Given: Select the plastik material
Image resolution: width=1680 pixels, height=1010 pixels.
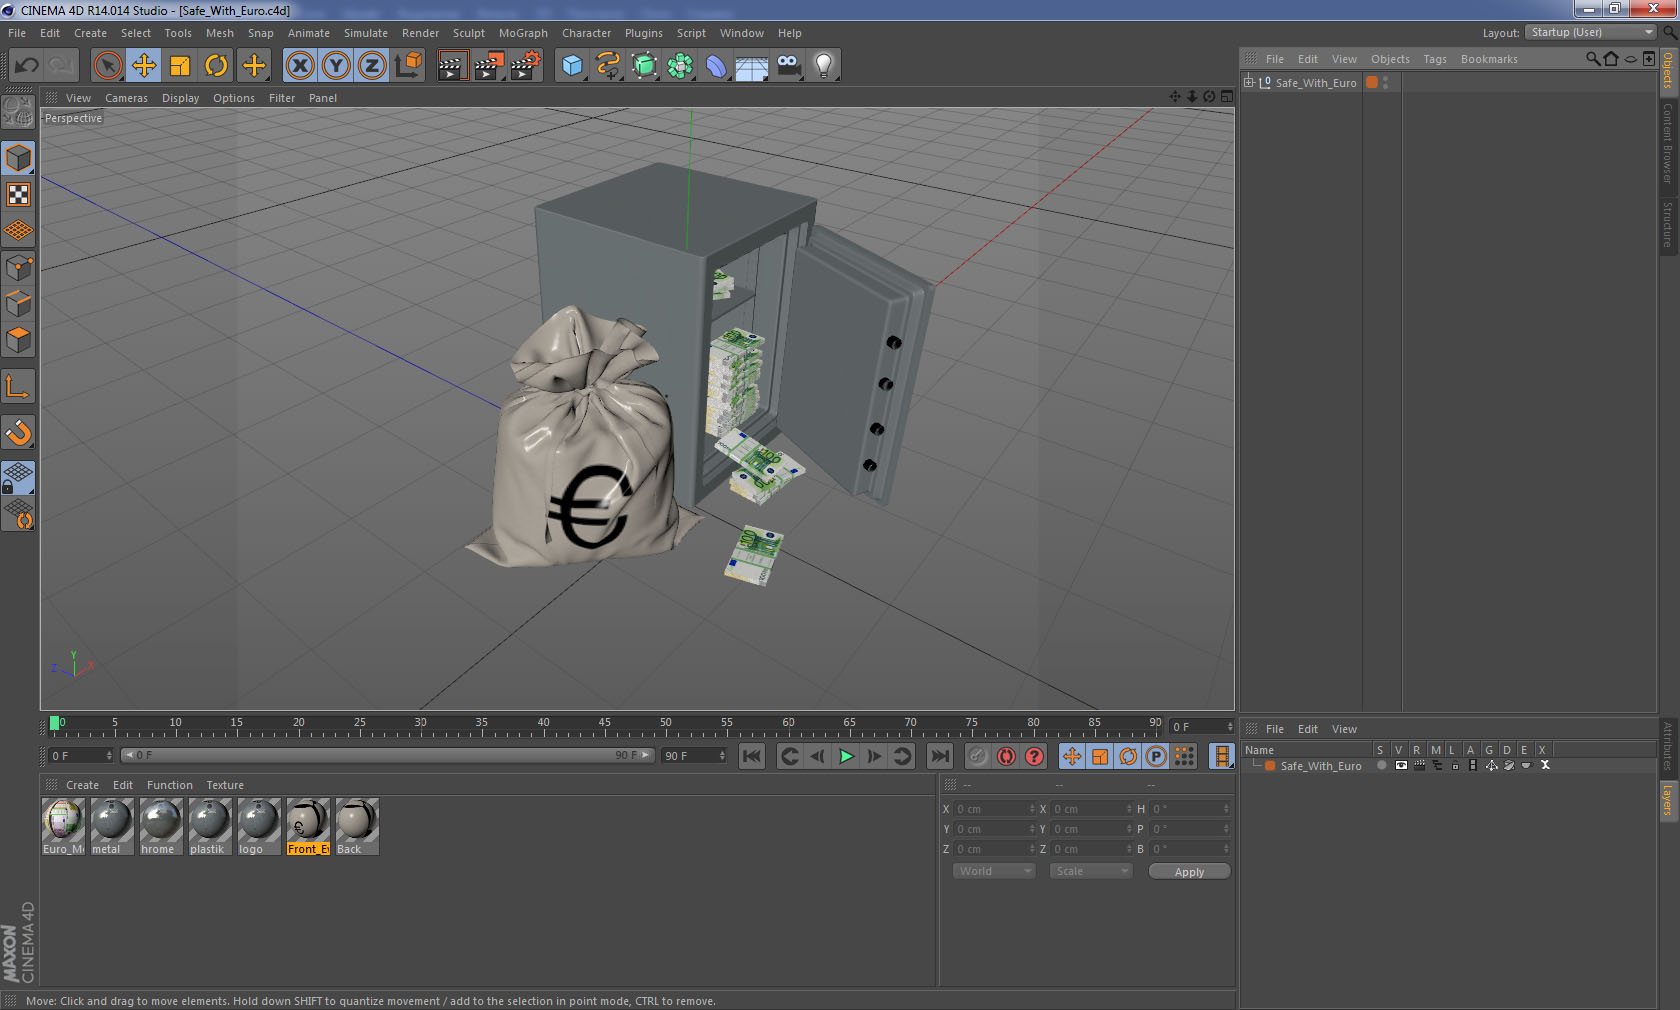Looking at the screenshot, I should coord(210,826).
